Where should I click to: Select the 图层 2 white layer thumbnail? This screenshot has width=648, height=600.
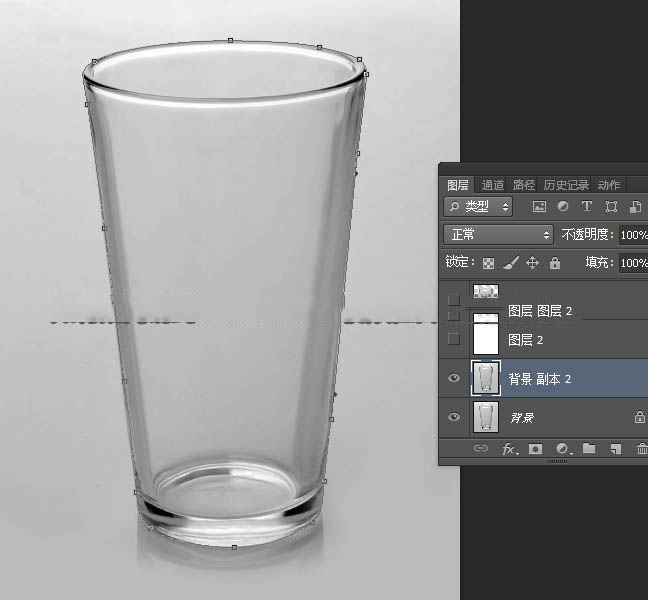click(x=486, y=339)
